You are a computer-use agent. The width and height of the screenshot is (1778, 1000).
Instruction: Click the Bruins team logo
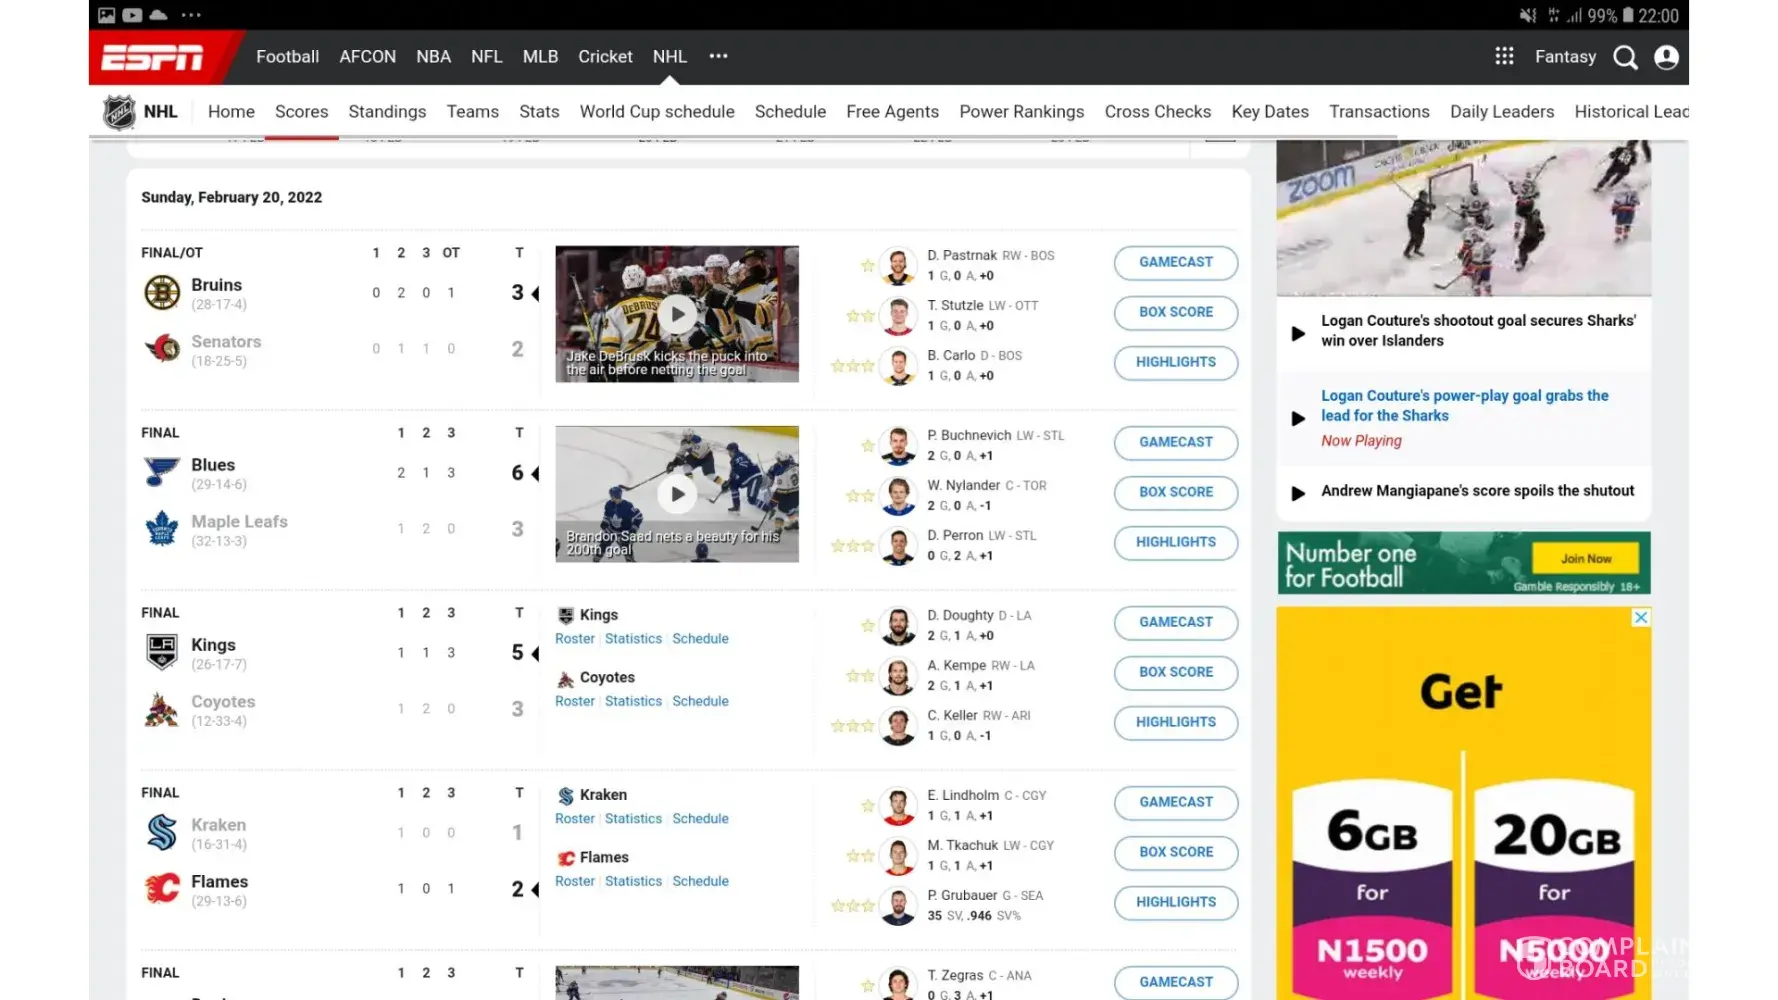[162, 293]
